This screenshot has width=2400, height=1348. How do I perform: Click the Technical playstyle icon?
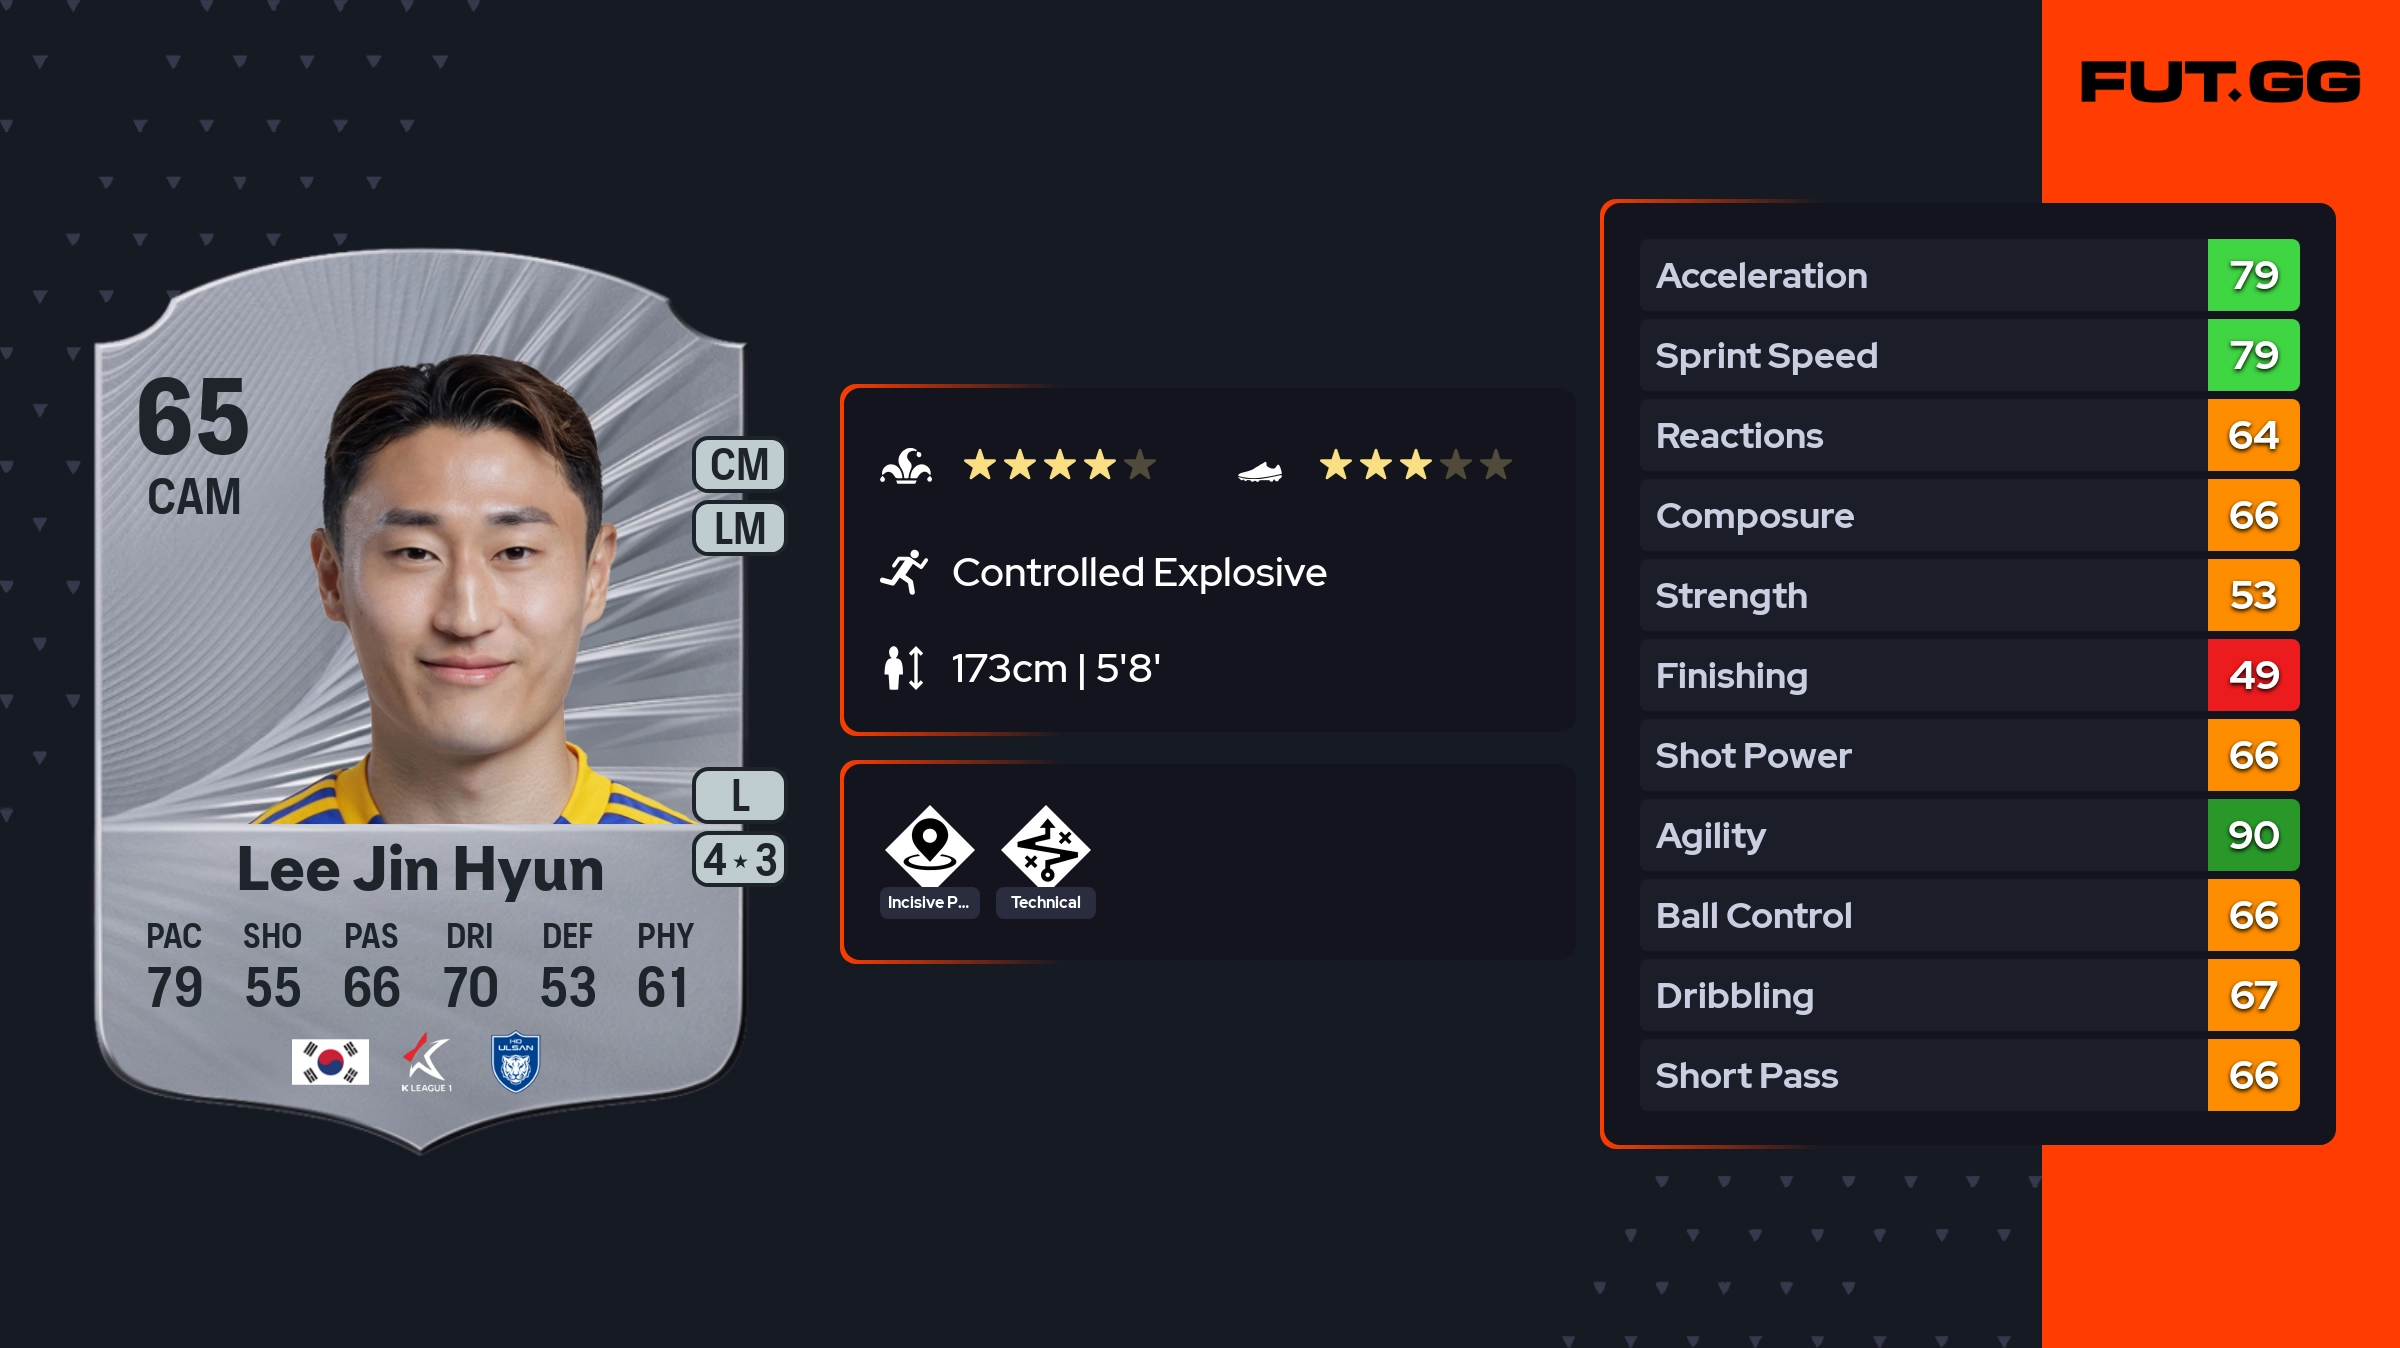point(1045,846)
